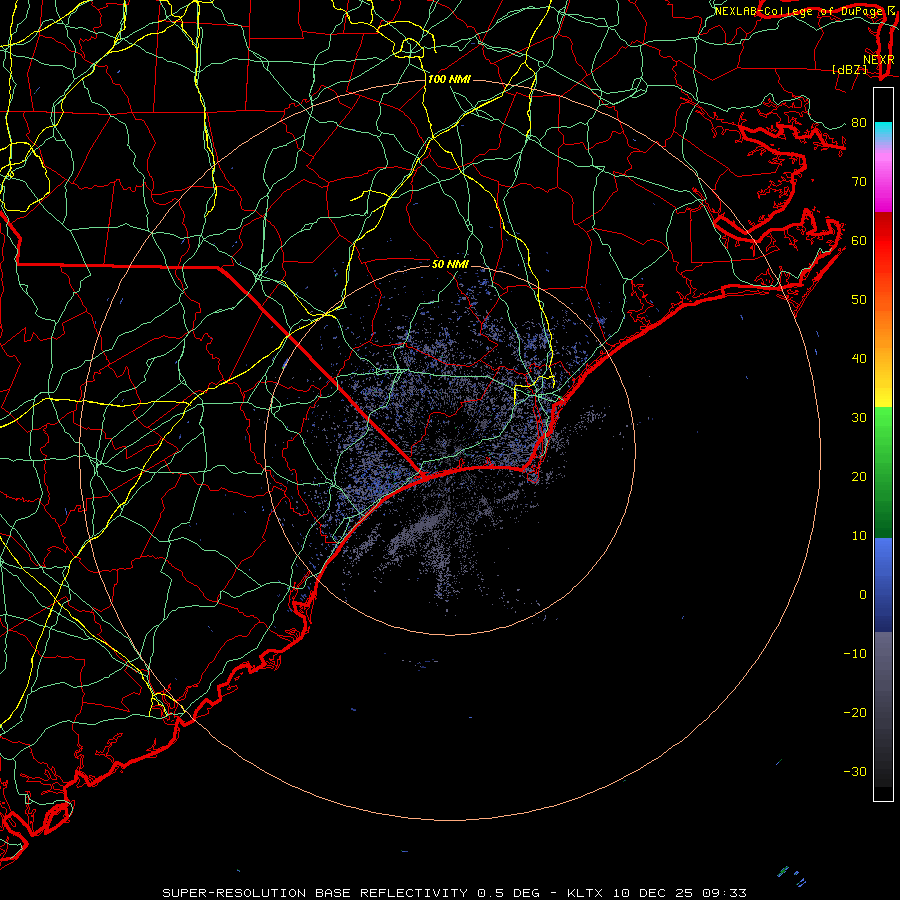Click the 100 NMI range ring label
This screenshot has height=900, width=900.
pos(449,79)
